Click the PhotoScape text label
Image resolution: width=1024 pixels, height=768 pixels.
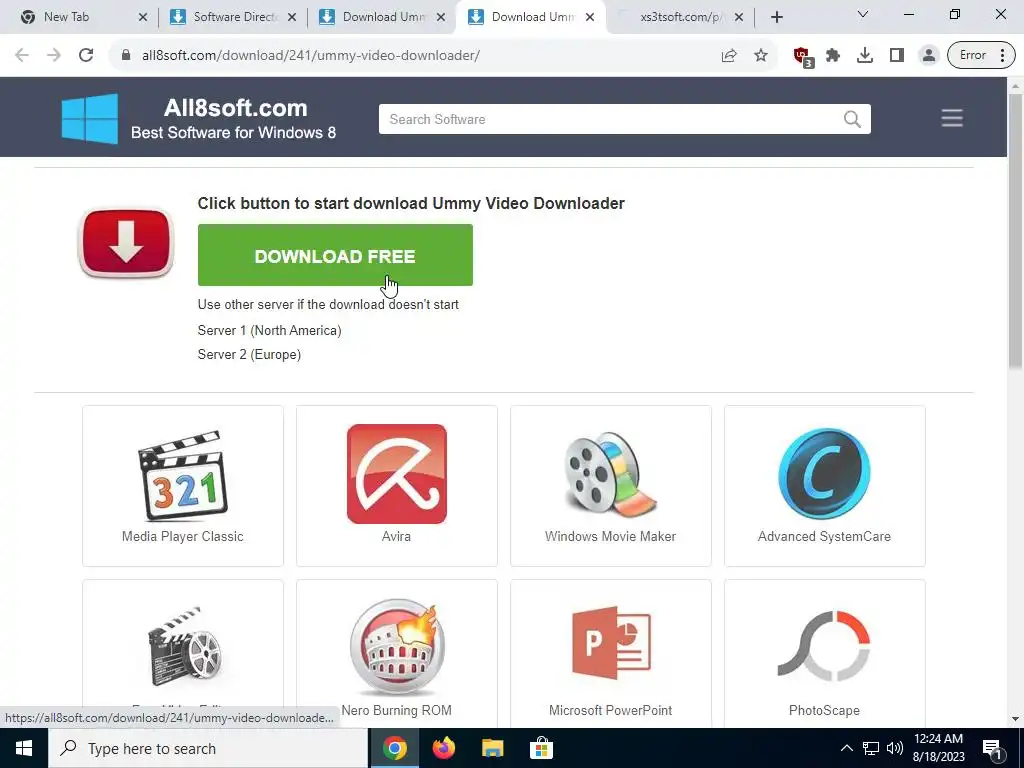824,710
